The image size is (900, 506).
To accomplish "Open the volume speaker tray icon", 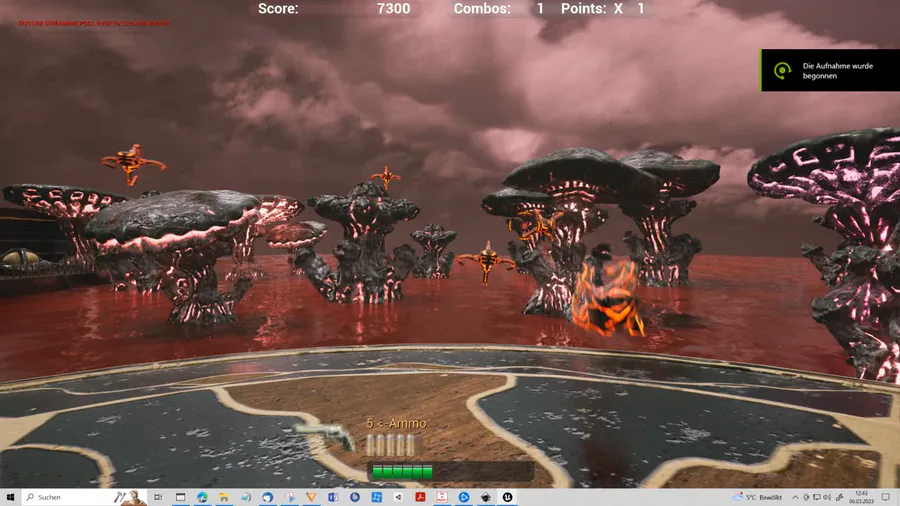I will click(827, 497).
